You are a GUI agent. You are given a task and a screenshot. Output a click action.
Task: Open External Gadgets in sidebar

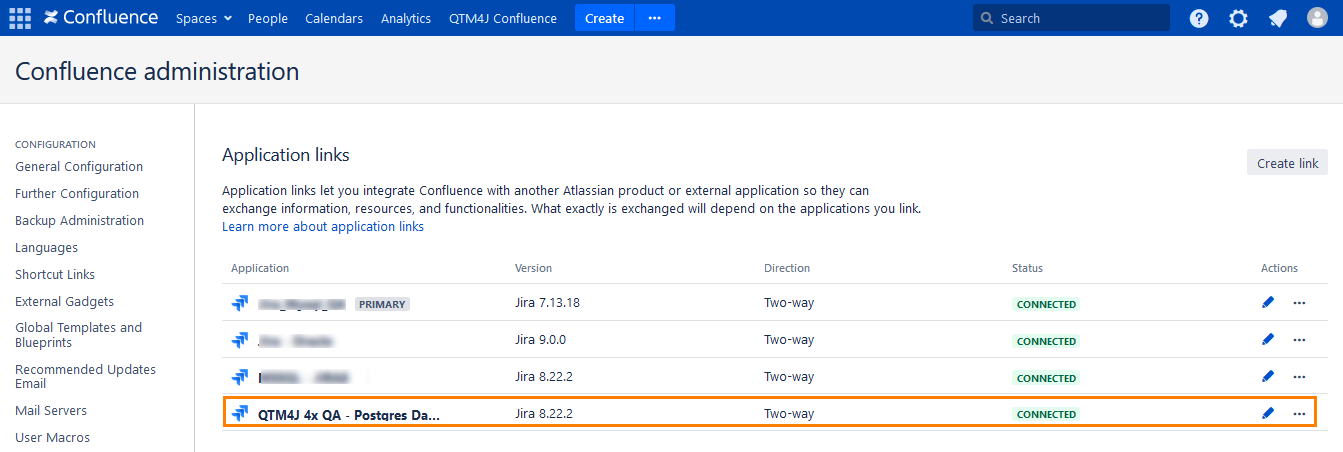[x=64, y=302]
